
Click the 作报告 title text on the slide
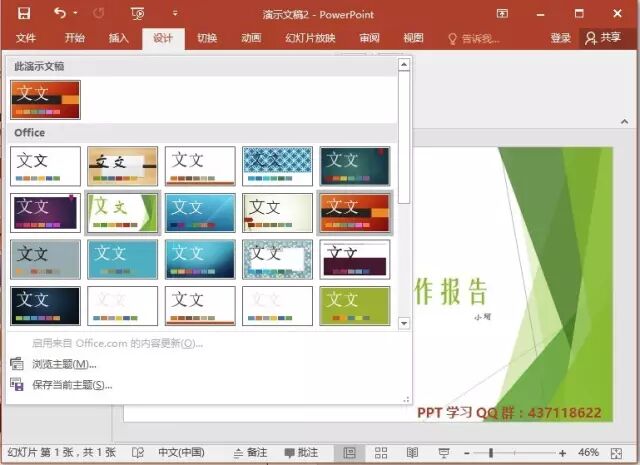pyautogui.click(x=451, y=291)
